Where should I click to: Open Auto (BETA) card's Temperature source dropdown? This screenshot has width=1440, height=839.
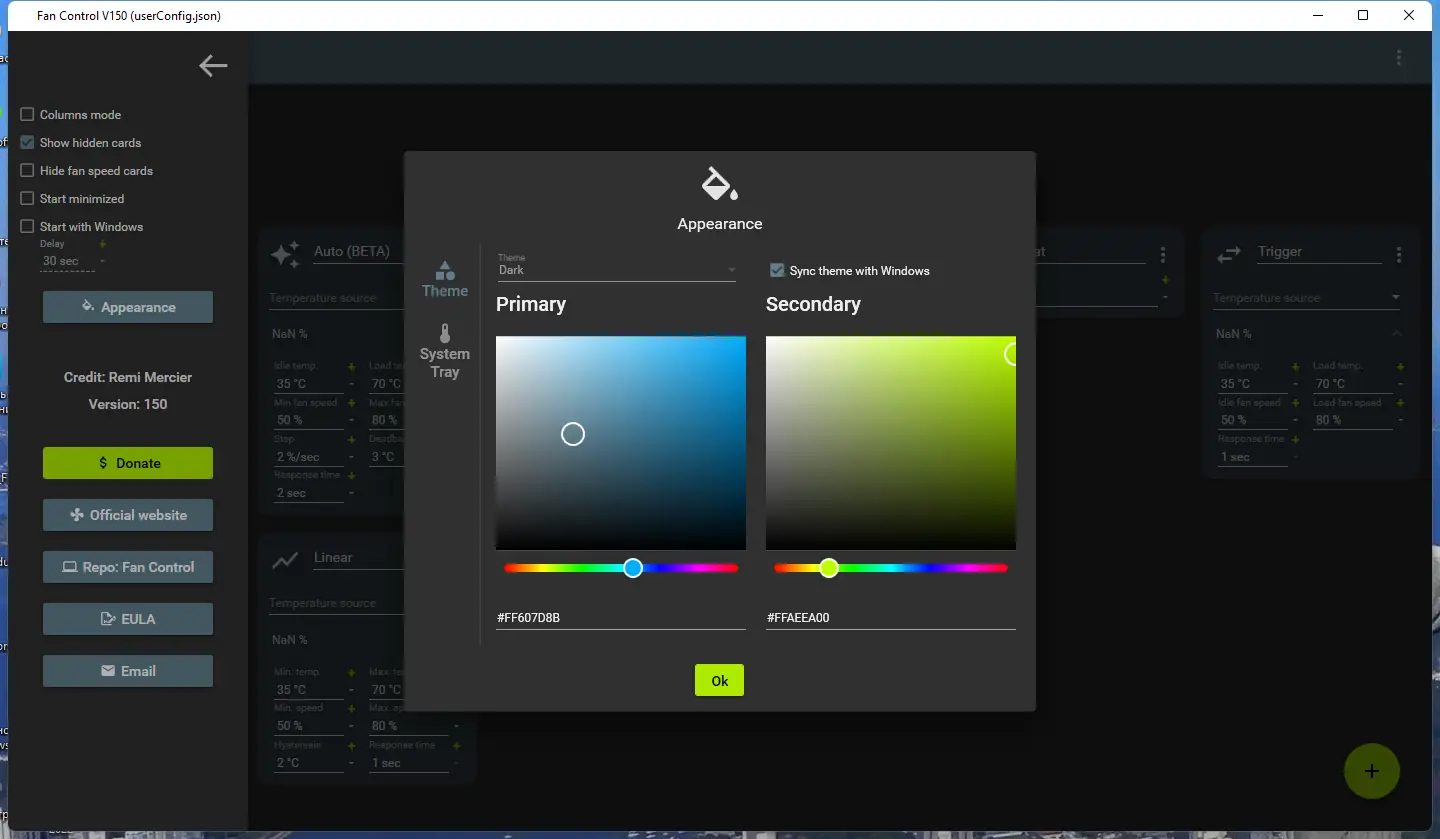click(x=336, y=298)
